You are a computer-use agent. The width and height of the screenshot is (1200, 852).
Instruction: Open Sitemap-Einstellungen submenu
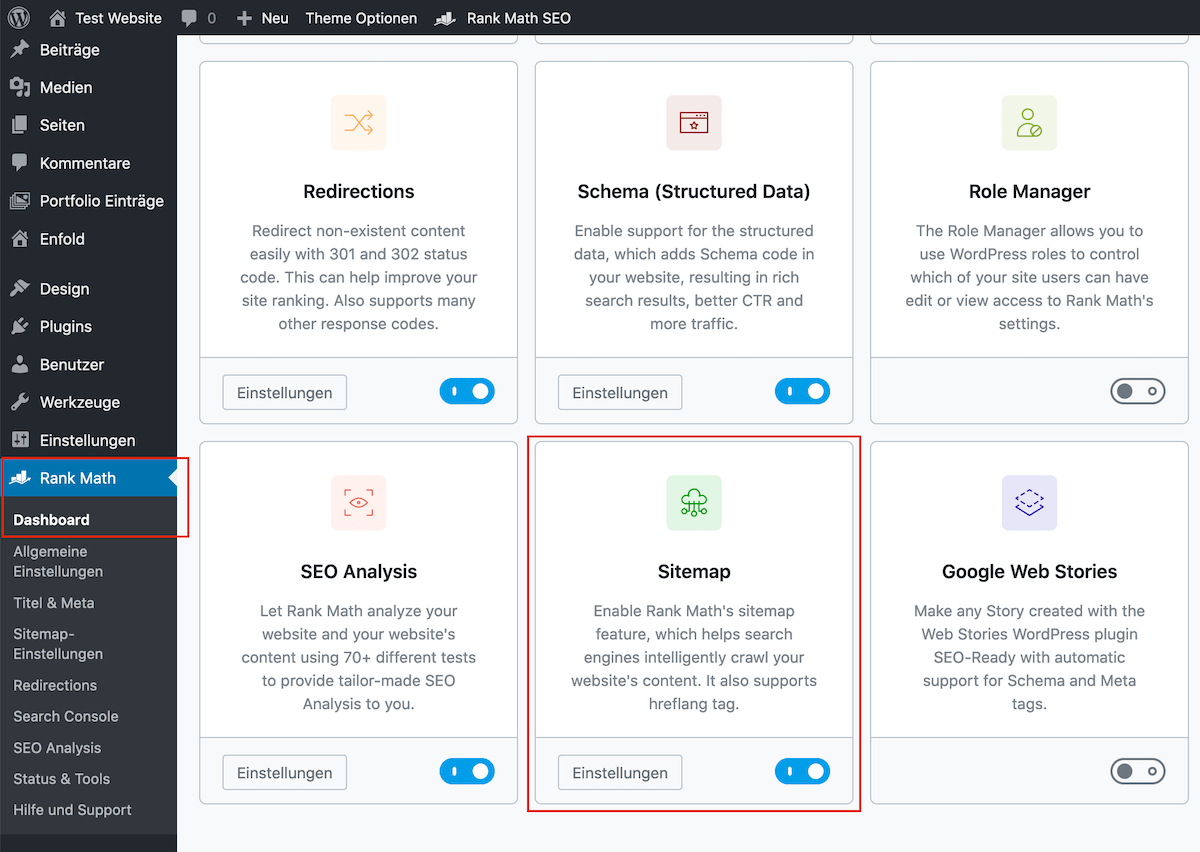[58, 644]
